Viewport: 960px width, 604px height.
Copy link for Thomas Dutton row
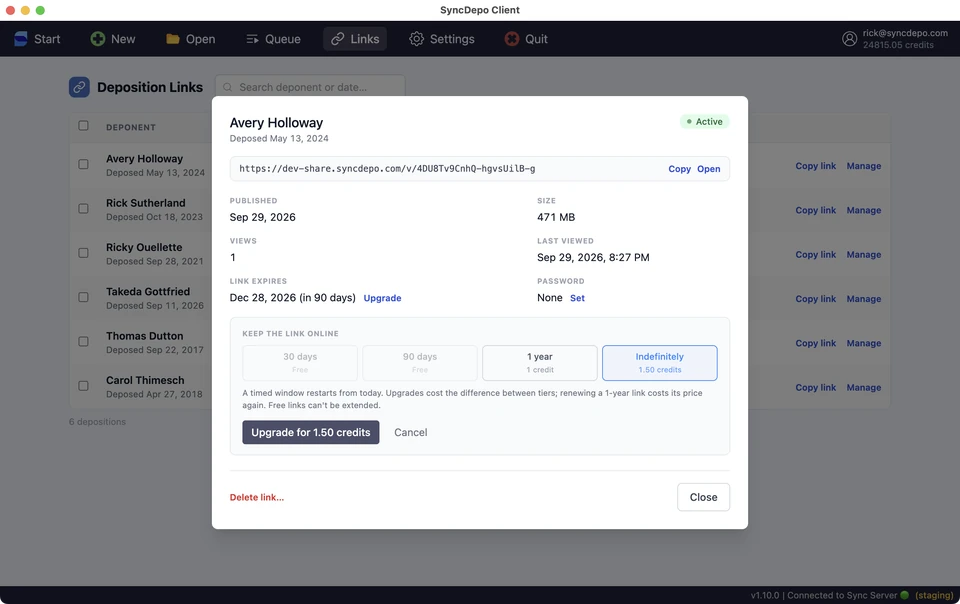pos(816,343)
